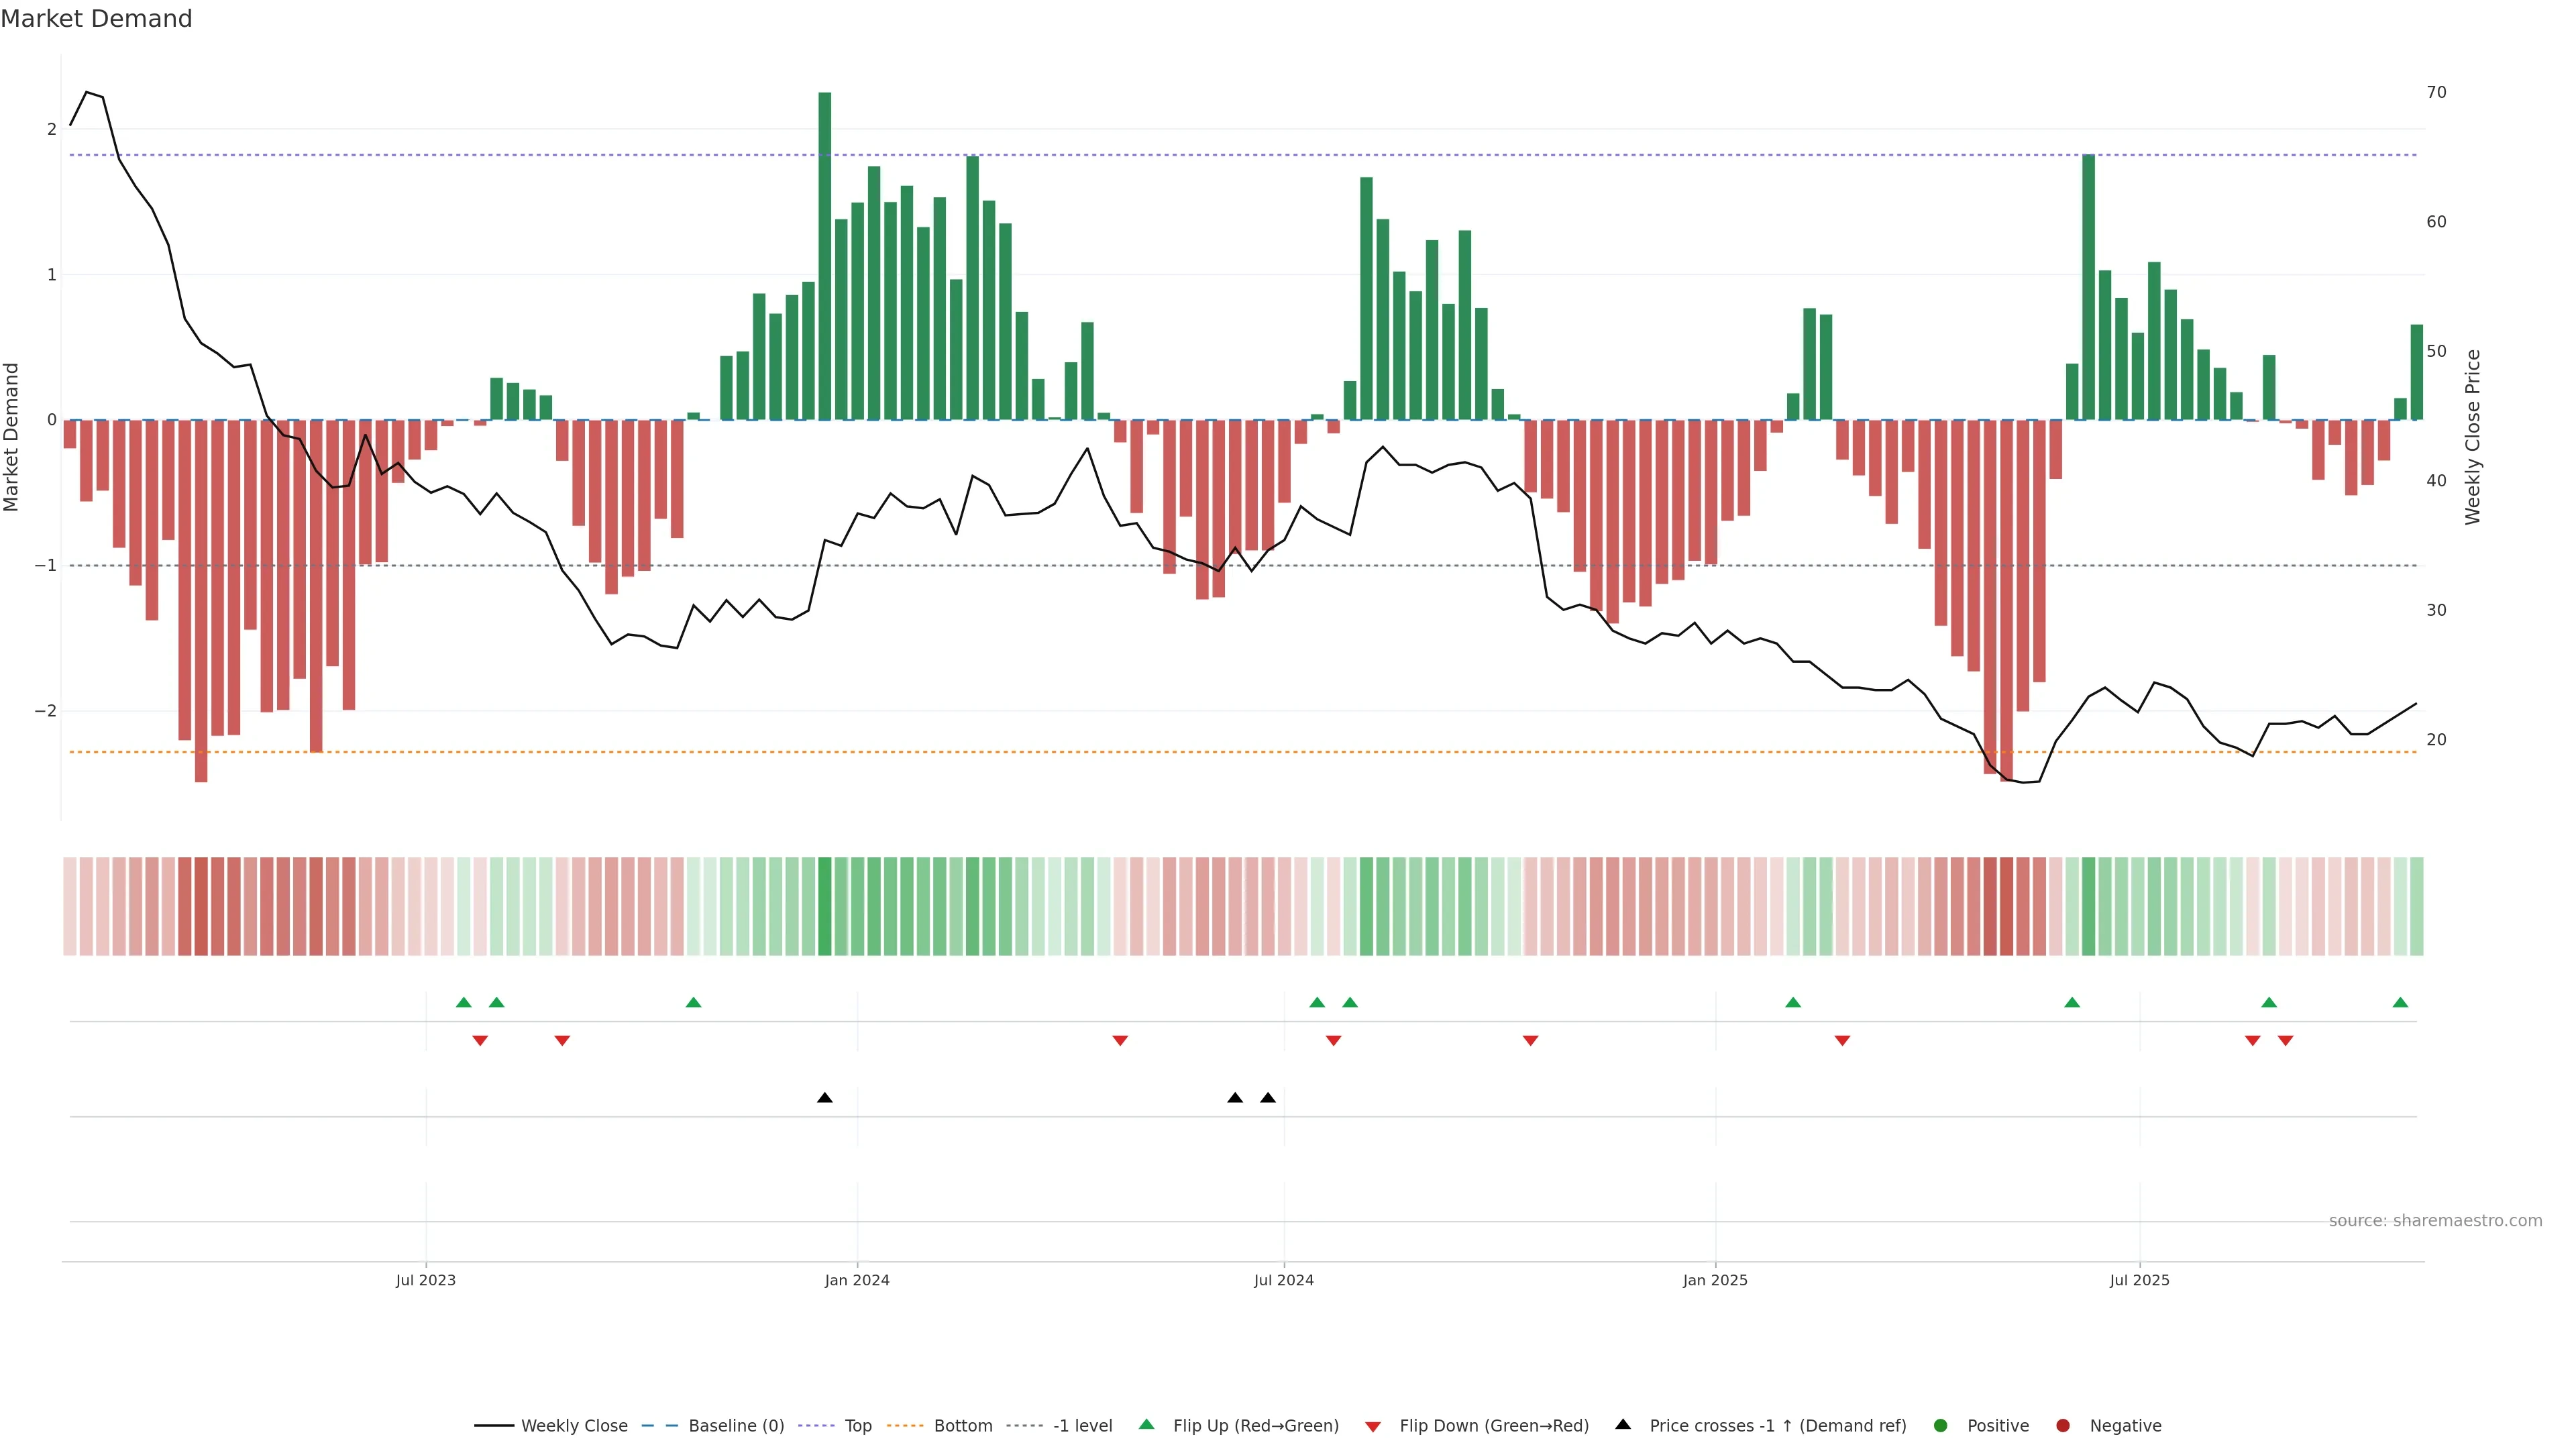Screen dimensions: 2576x1449
Task: Click the rightmost black price-cross triangle
Action: pyautogui.click(x=1268, y=1098)
